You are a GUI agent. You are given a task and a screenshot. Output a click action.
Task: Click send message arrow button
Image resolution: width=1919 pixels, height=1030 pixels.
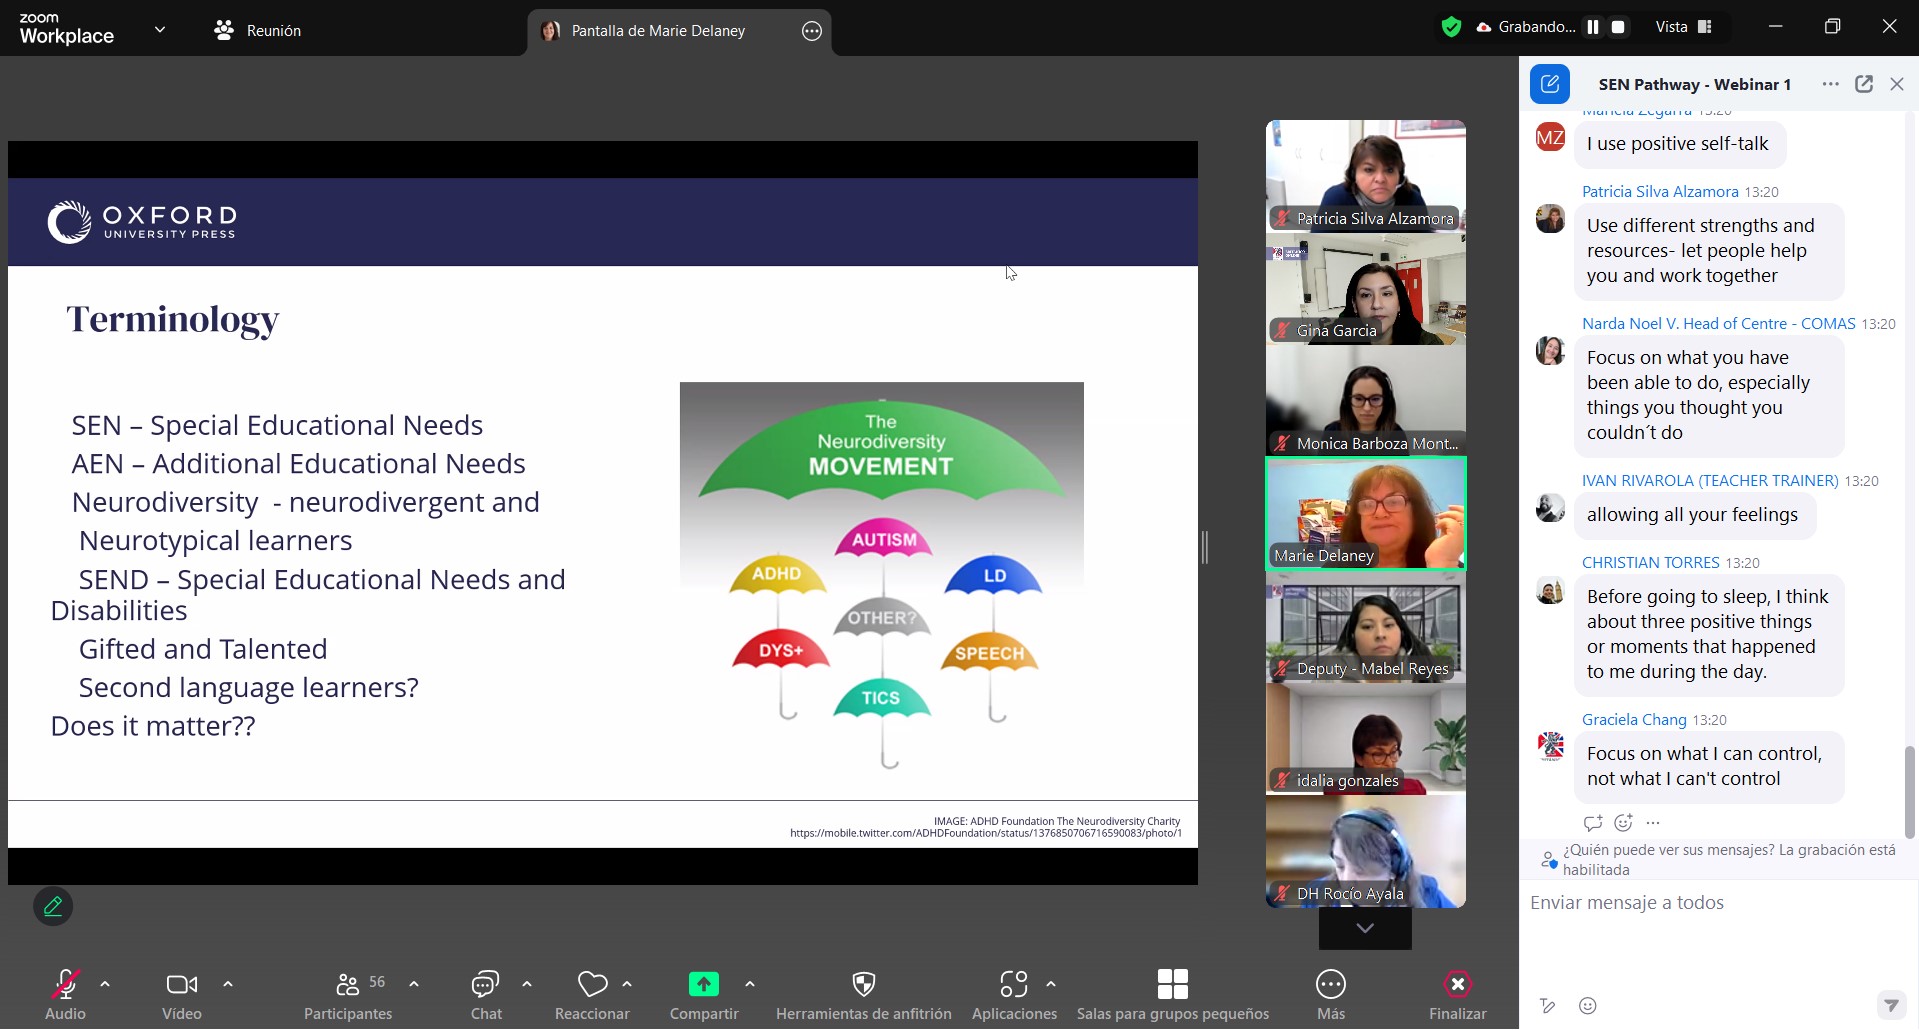[x=1891, y=1004]
